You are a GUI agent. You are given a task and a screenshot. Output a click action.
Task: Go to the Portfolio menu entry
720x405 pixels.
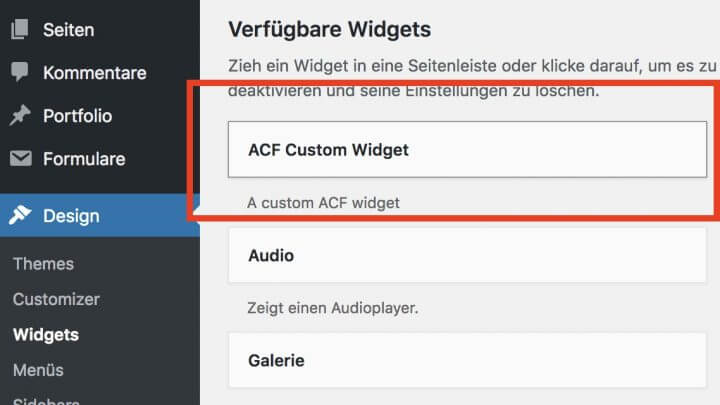tap(78, 116)
